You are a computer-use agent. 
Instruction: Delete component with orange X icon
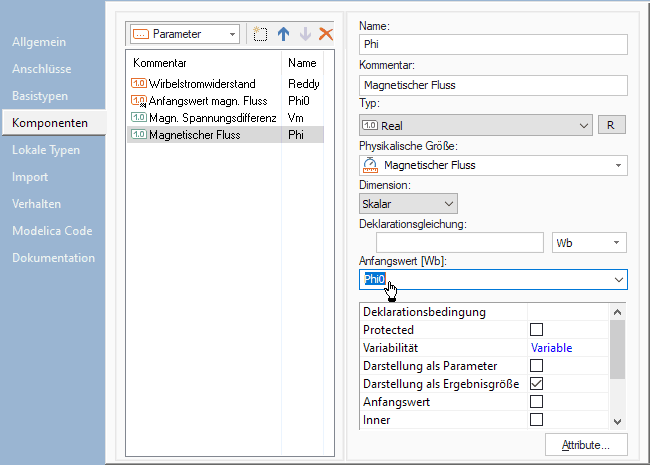pyautogui.click(x=325, y=34)
